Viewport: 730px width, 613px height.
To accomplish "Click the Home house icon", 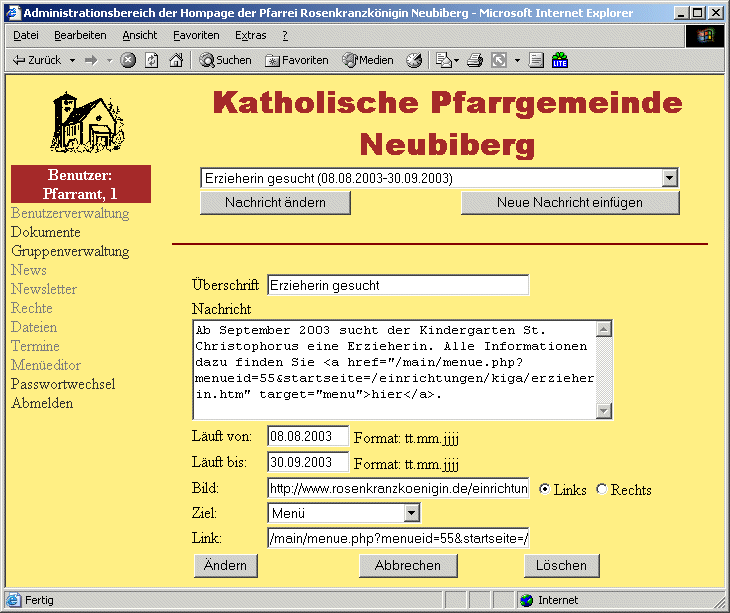I will coord(176,60).
